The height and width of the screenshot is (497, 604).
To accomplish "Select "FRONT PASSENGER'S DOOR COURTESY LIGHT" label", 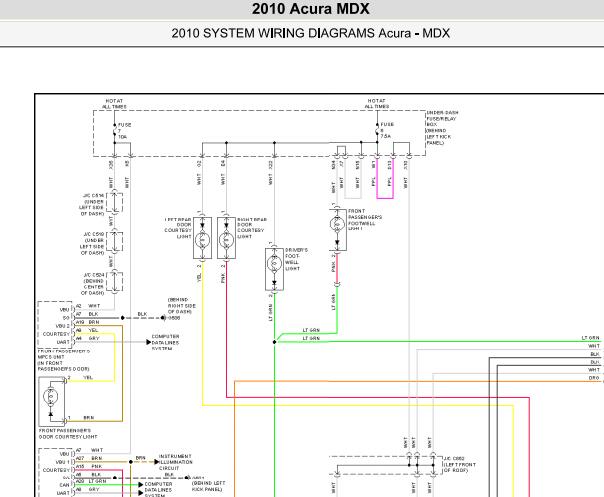I will click(68, 433).
